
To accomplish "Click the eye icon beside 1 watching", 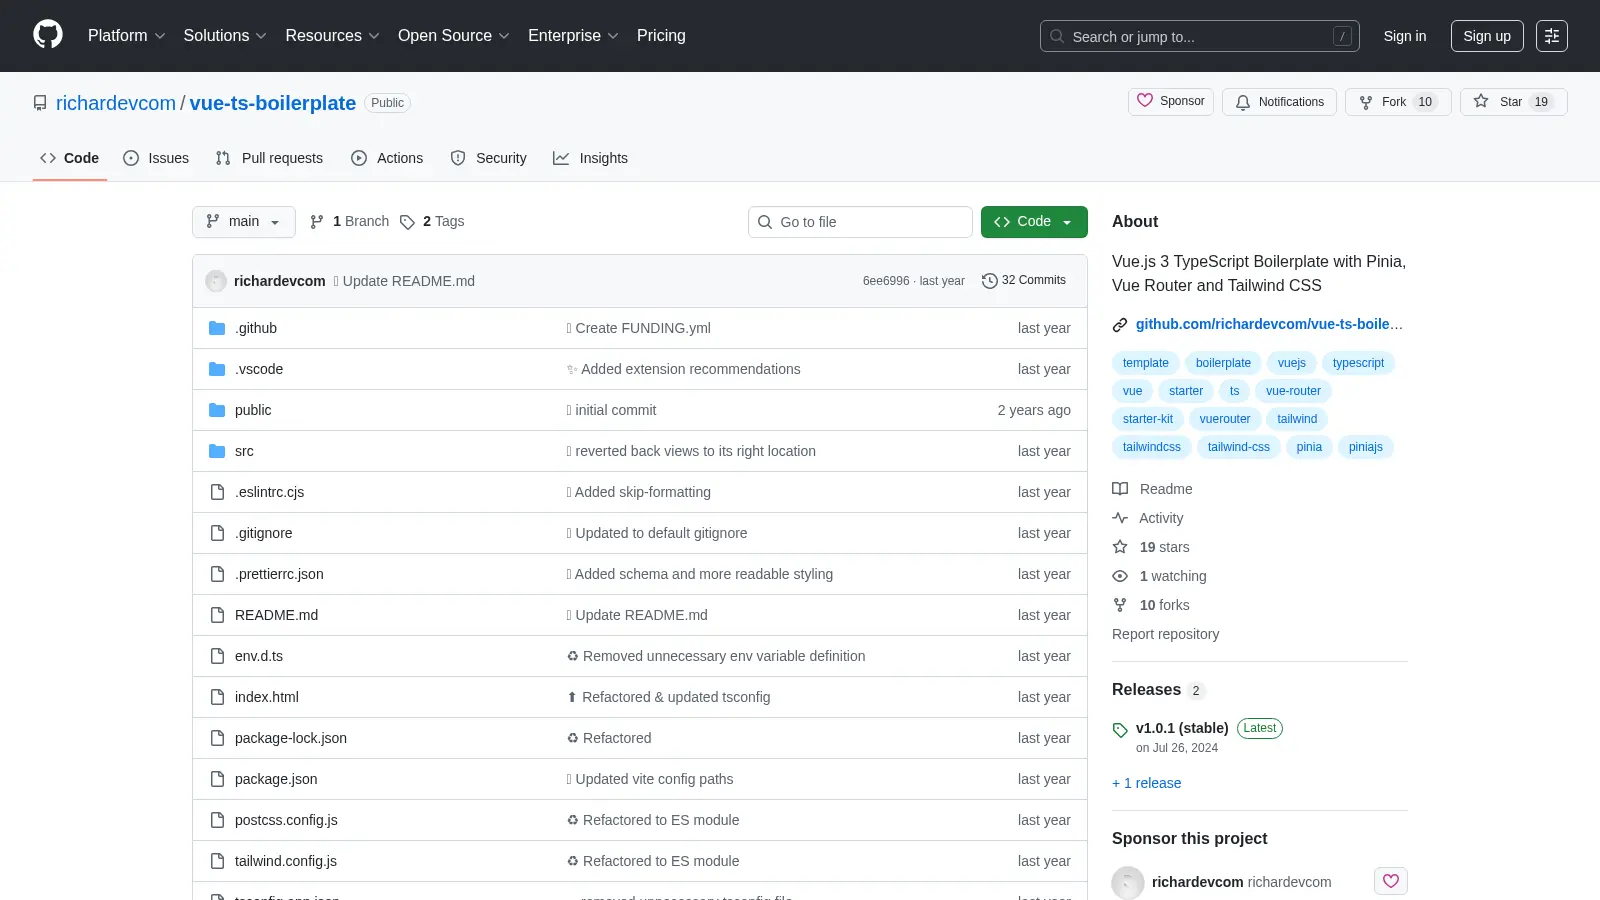I will pyautogui.click(x=1120, y=576).
